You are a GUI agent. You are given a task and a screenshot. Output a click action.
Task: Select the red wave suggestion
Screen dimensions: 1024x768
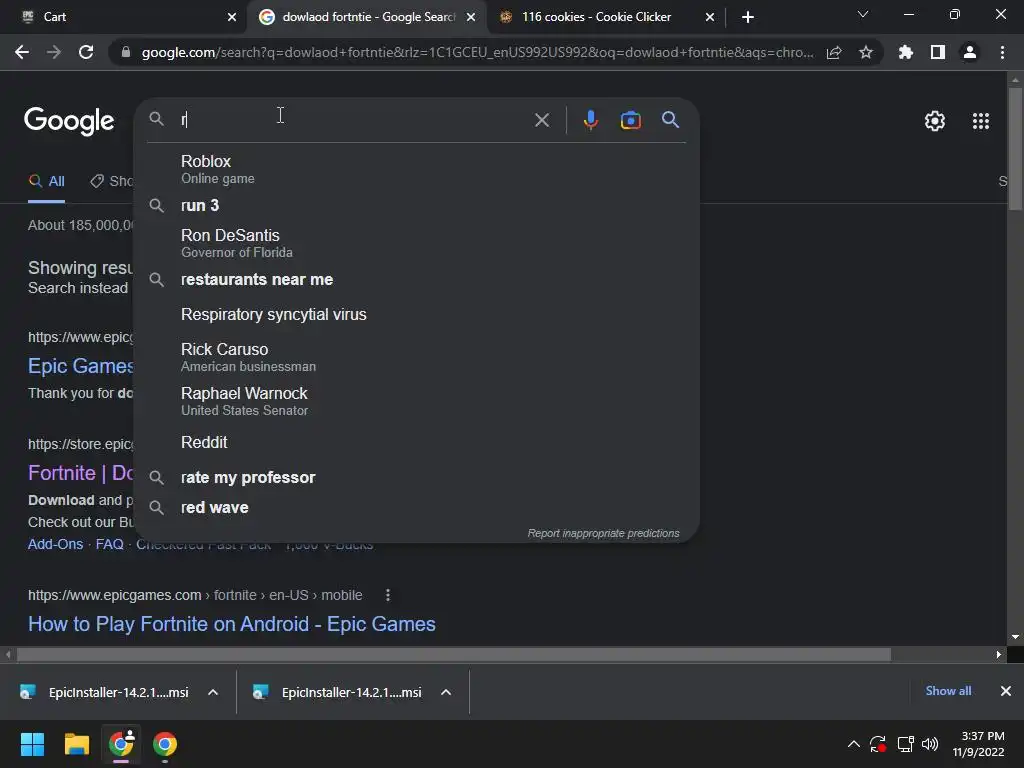[x=416, y=507]
